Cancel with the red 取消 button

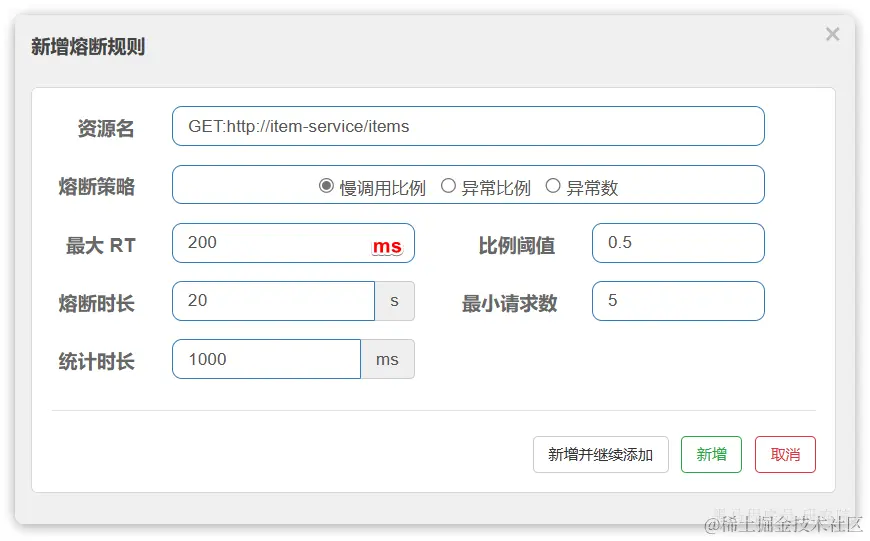(x=785, y=454)
